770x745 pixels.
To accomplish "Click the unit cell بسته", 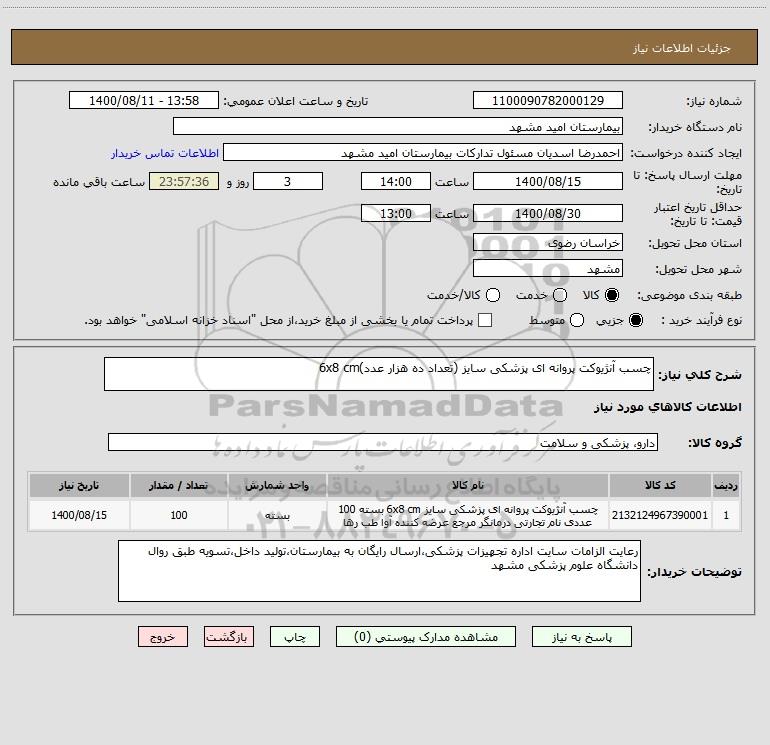I will [x=277, y=515].
